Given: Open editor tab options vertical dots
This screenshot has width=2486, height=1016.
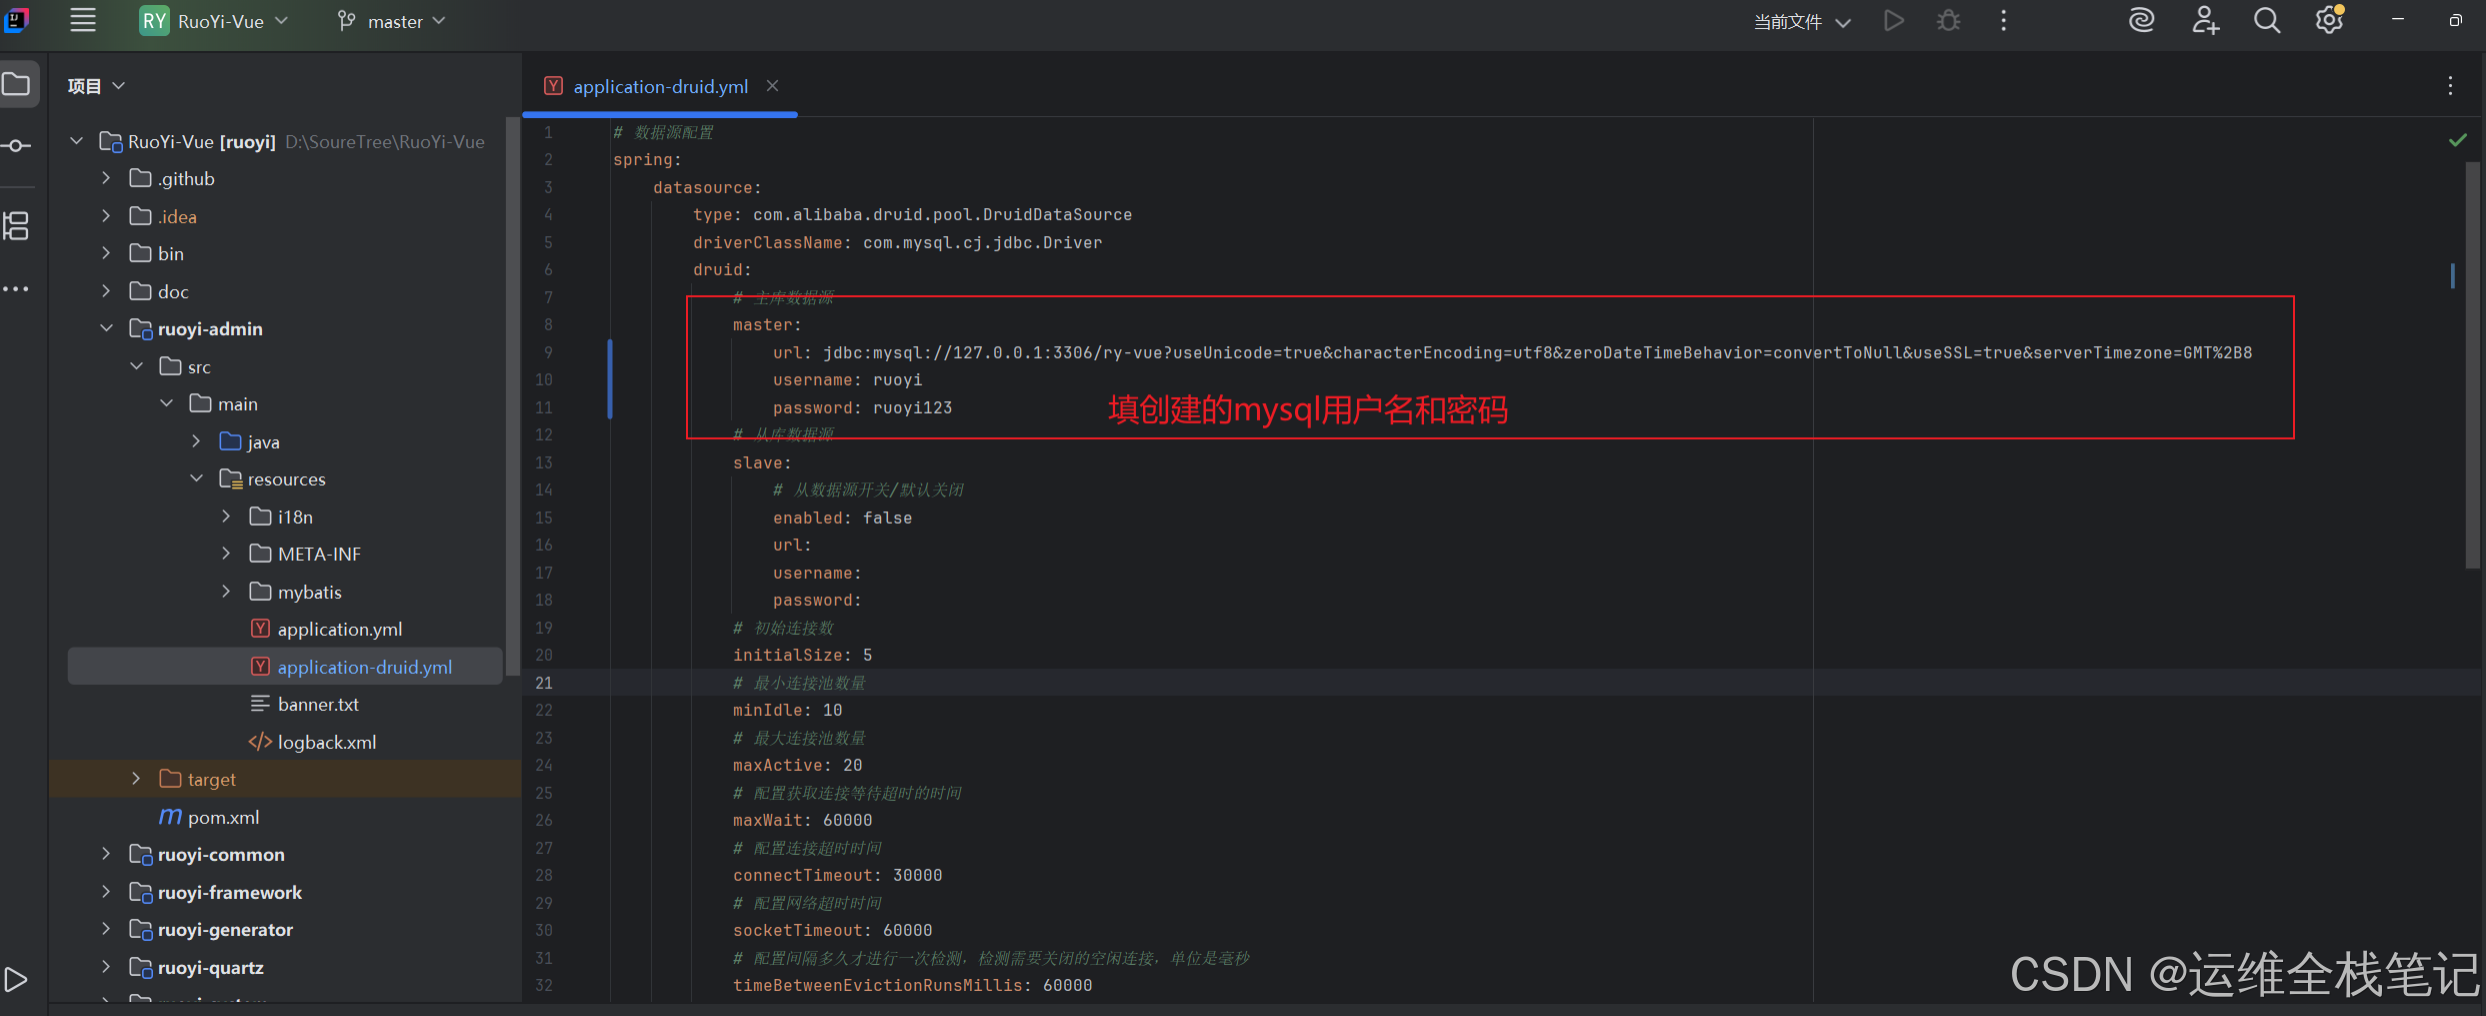Looking at the screenshot, I should [x=2450, y=86].
